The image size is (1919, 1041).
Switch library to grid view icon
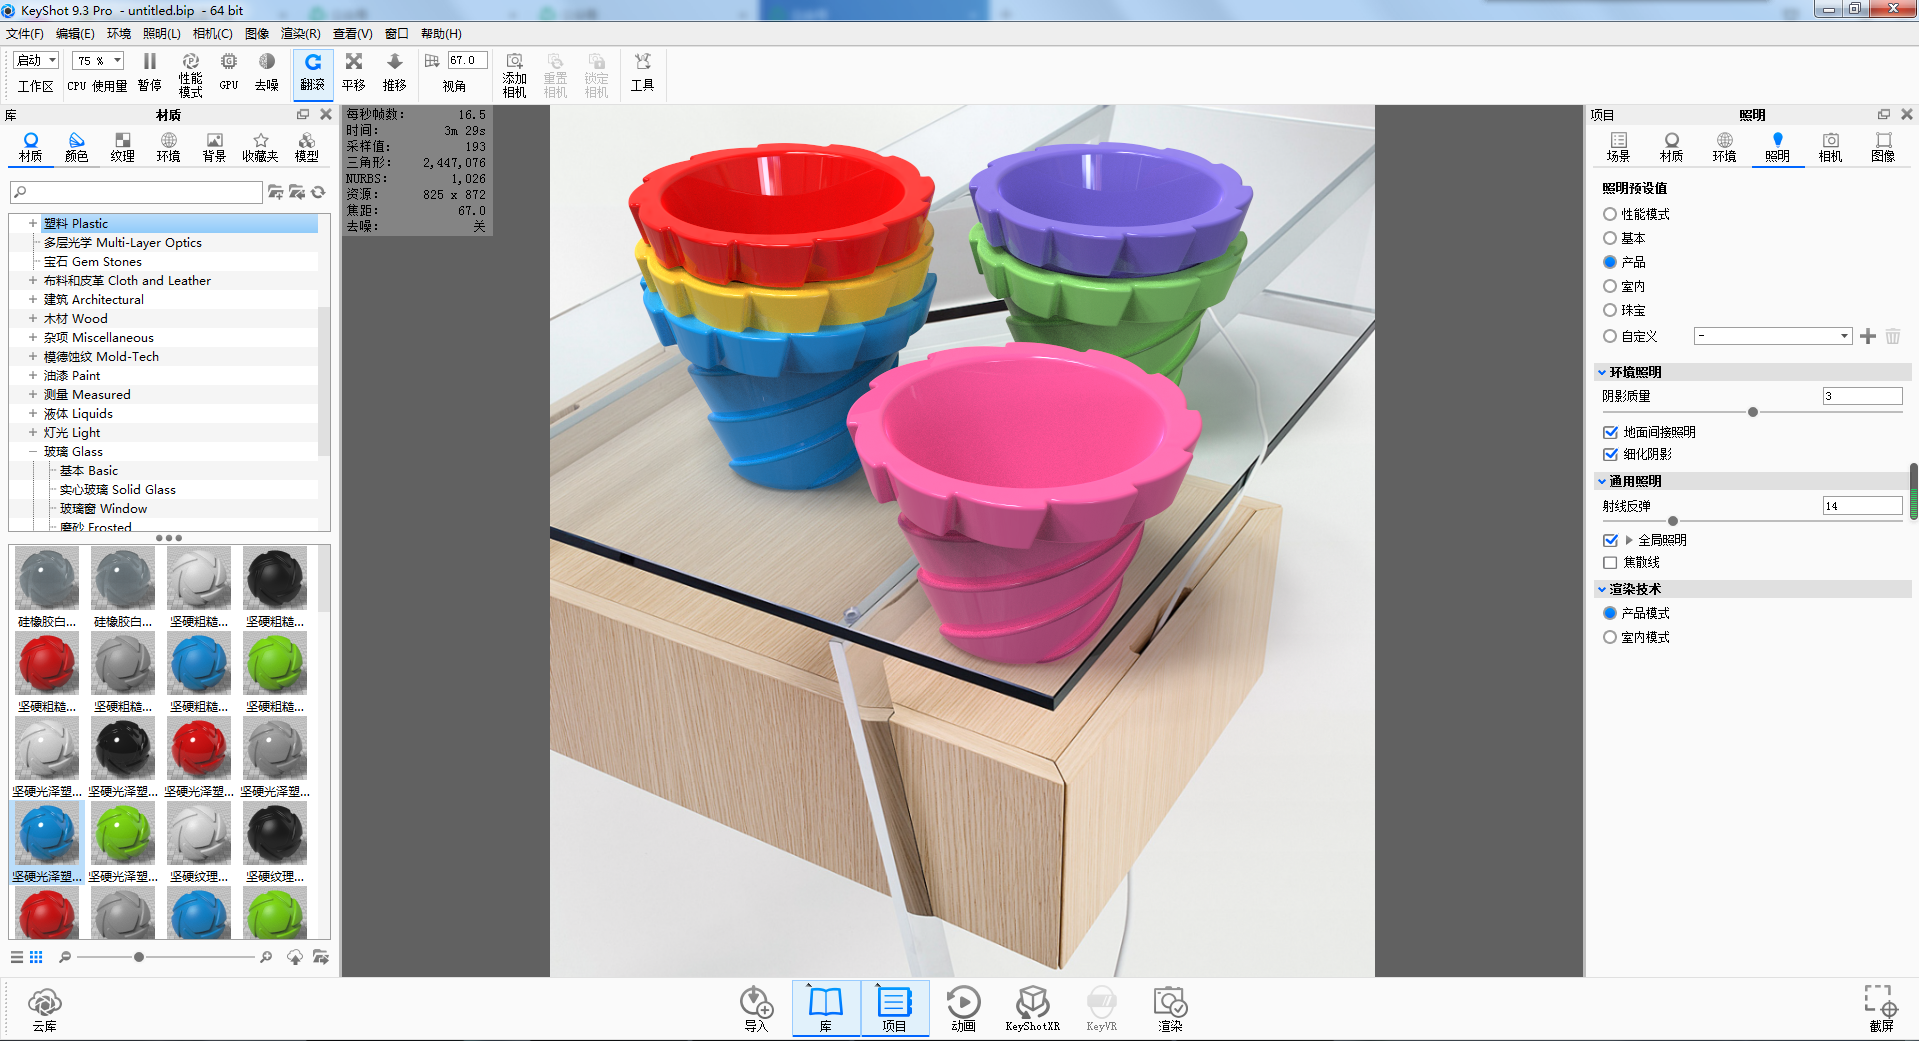36,957
